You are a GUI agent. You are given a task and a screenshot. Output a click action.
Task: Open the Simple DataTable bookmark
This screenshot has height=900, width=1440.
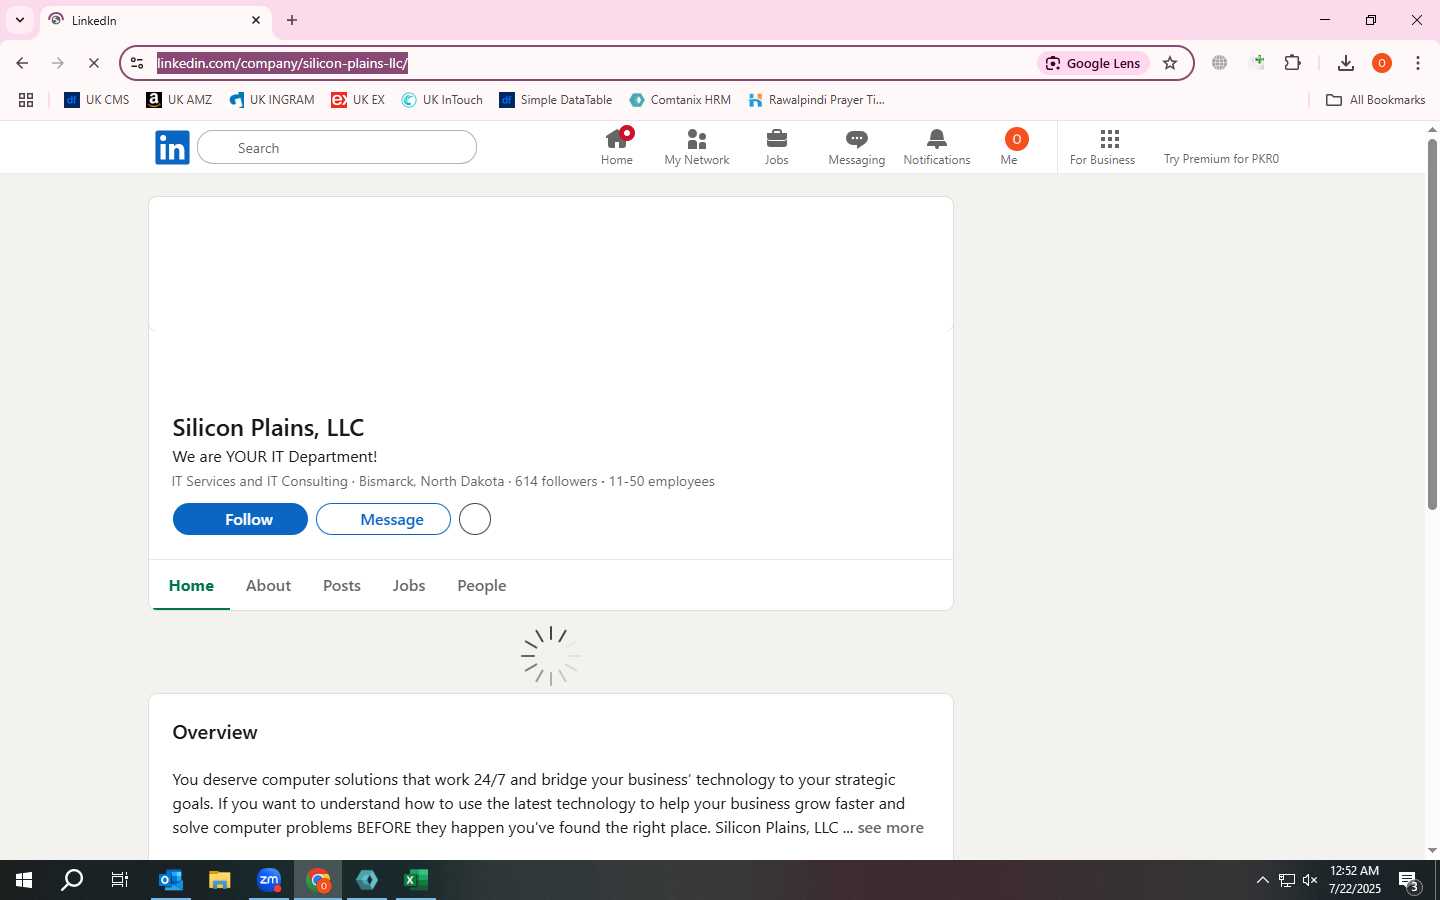coord(556,100)
